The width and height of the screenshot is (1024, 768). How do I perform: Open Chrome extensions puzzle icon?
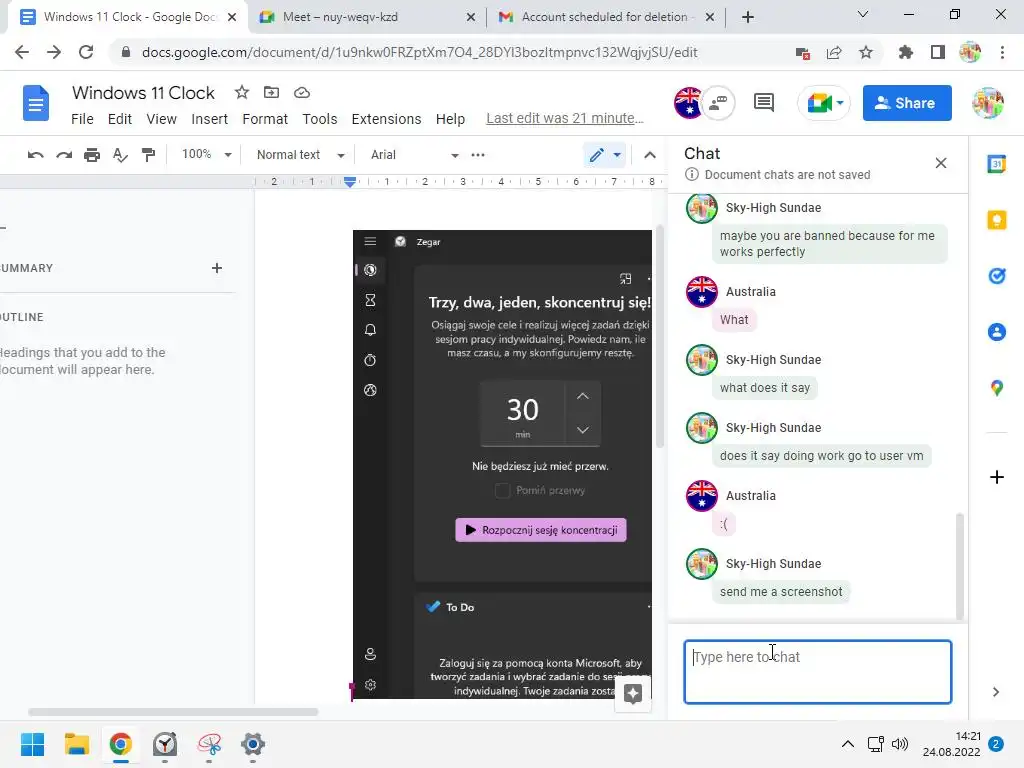click(905, 52)
